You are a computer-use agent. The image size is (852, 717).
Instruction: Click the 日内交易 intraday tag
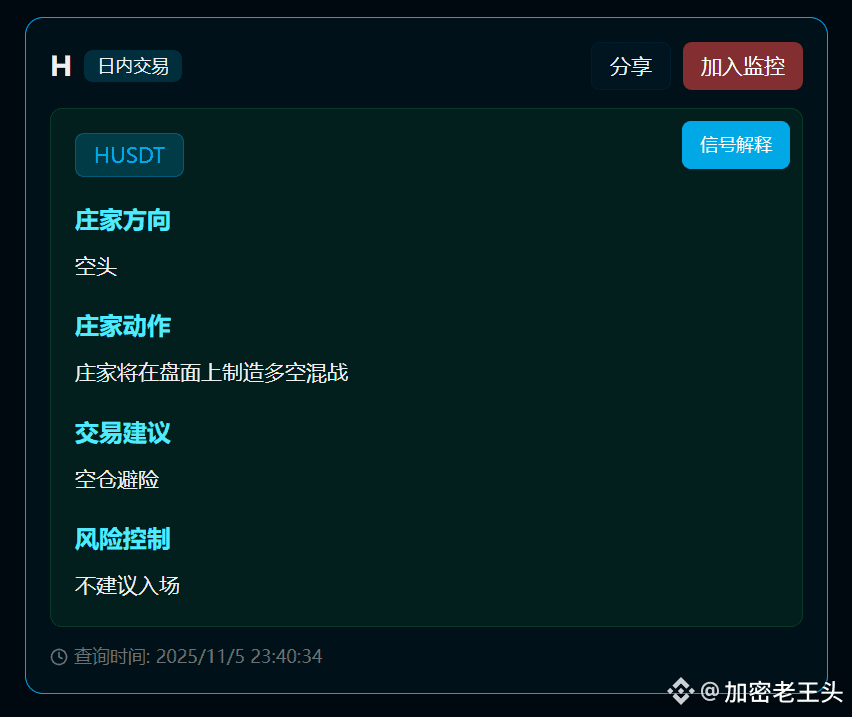pyautogui.click(x=133, y=66)
